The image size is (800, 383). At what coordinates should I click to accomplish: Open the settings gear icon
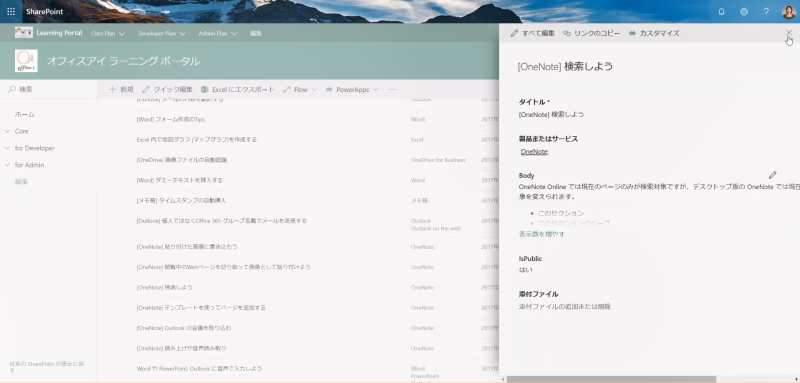pyautogui.click(x=744, y=12)
